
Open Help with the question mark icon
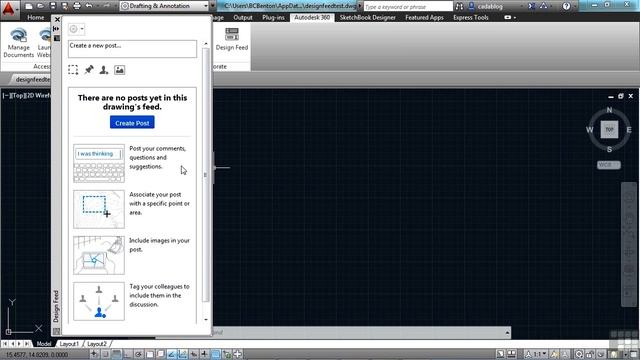tap(566, 6)
